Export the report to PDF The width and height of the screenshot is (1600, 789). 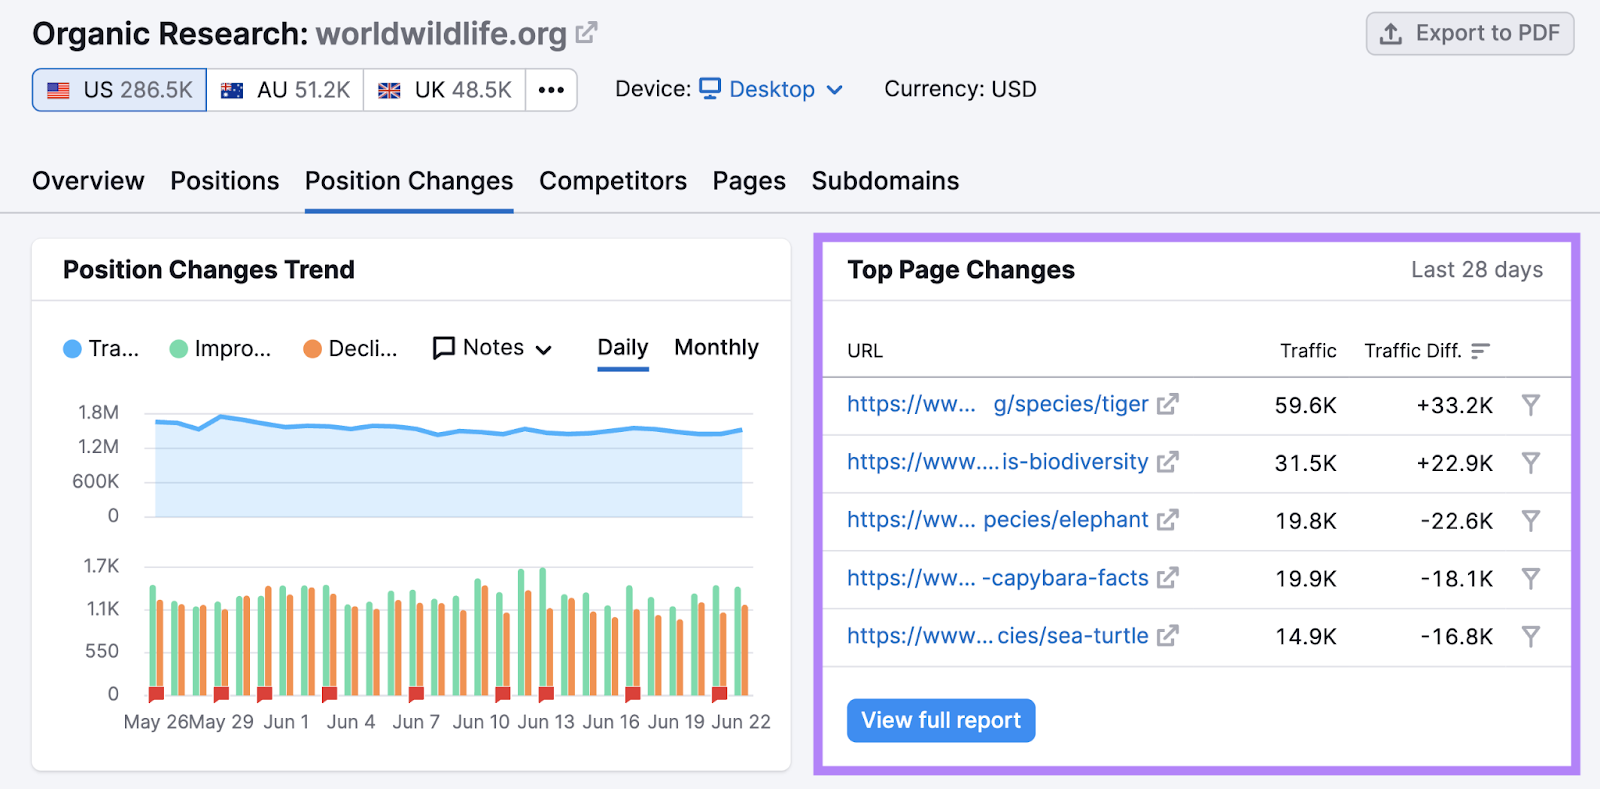click(1469, 34)
